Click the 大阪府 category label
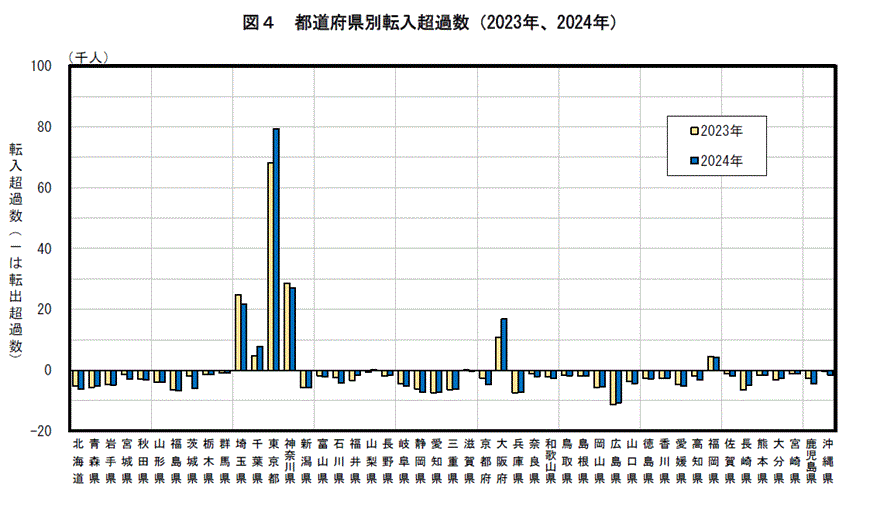 501,462
